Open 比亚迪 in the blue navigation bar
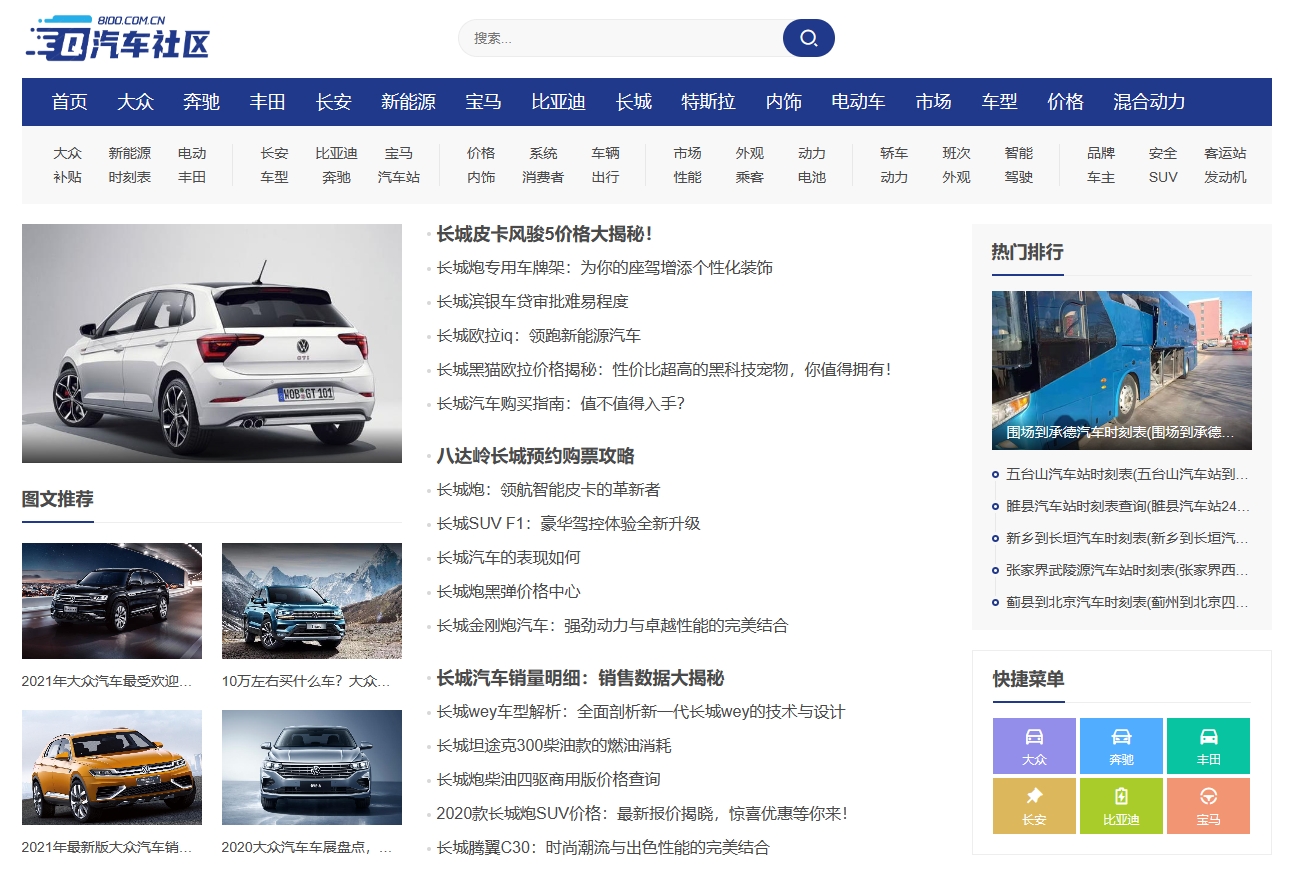Image resolution: width=1304 pixels, height=884 pixels. (x=558, y=102)
